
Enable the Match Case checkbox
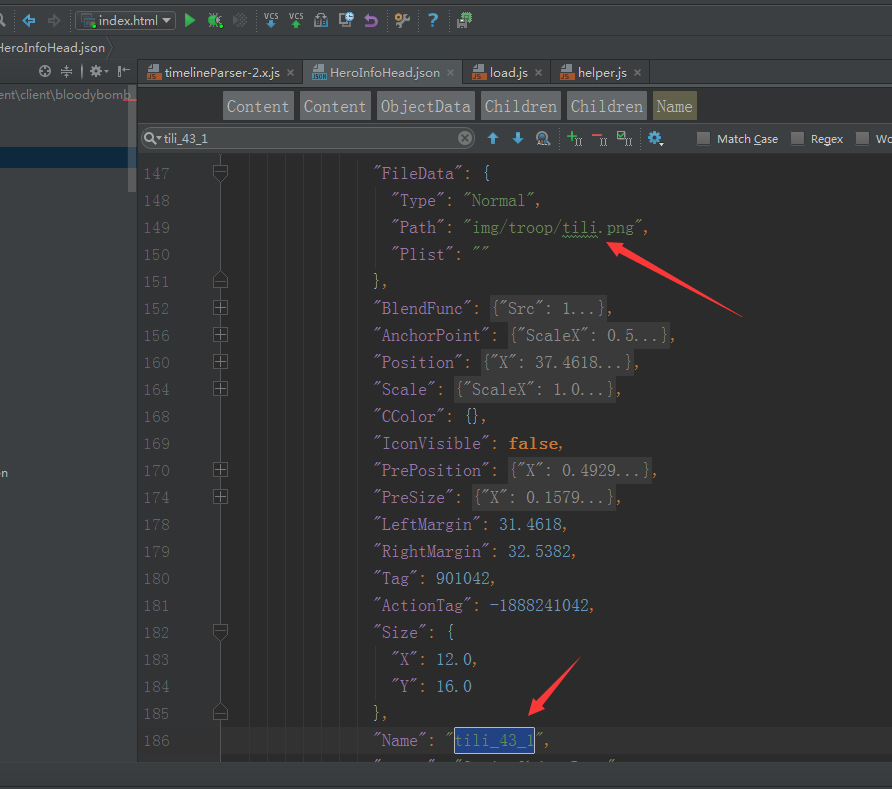click(704, 139)
